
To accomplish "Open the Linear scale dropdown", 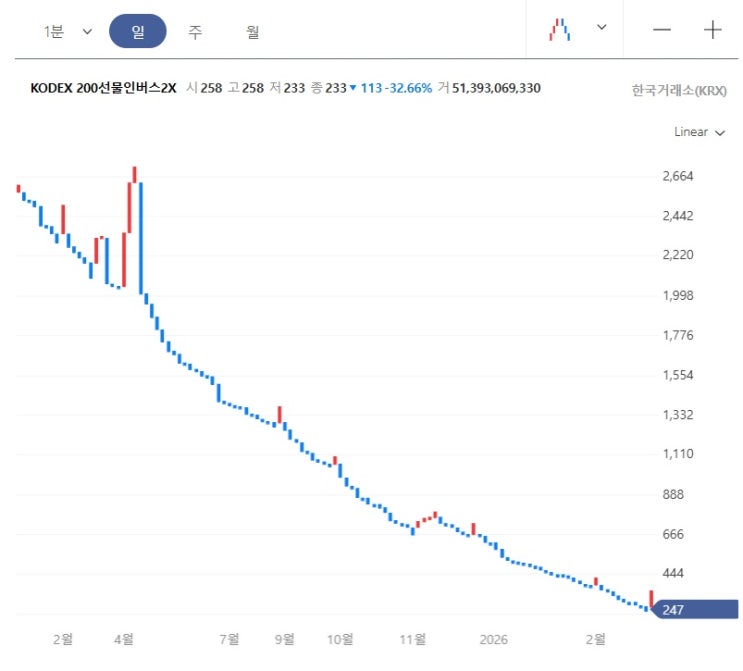I will click(x=699, y=132).
